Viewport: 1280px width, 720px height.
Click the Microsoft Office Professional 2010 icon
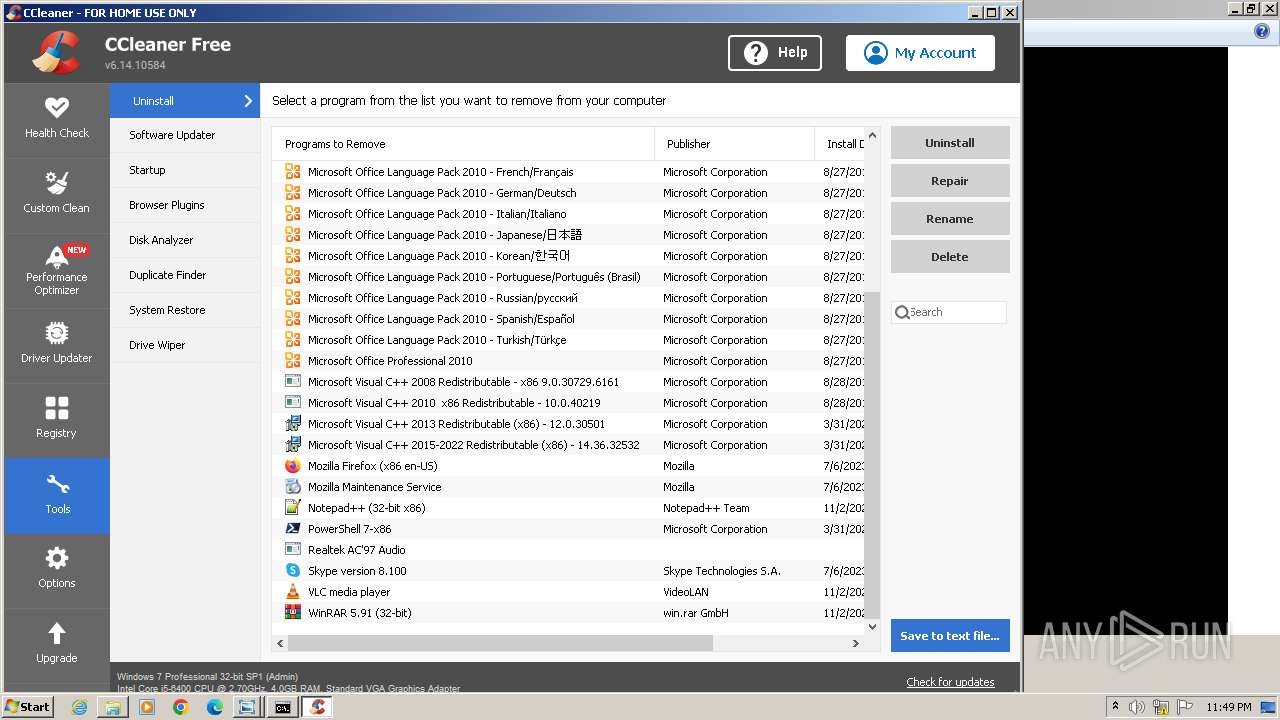coord(293,361)
